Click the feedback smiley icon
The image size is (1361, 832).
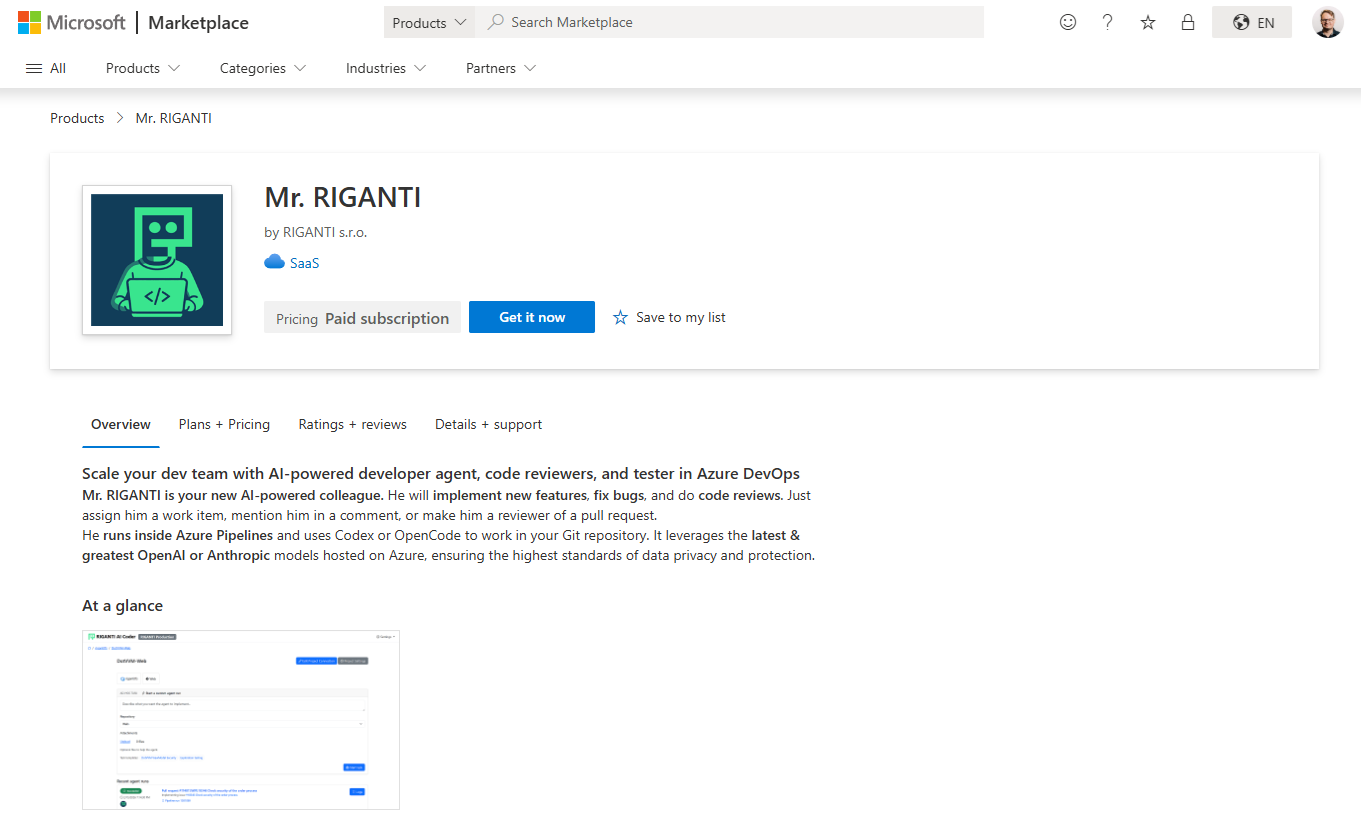coord(1067,21)
